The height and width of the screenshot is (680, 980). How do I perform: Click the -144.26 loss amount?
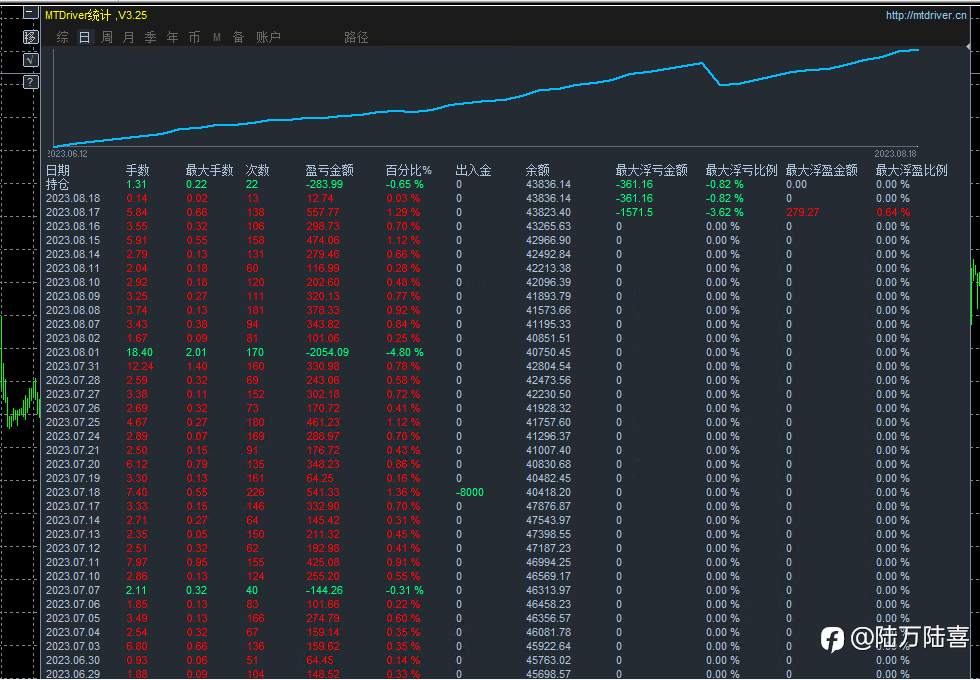(324, 591)
